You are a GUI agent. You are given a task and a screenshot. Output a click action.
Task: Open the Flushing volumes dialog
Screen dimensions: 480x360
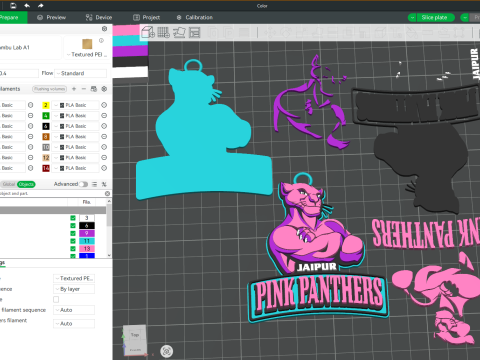pos(50,89)
